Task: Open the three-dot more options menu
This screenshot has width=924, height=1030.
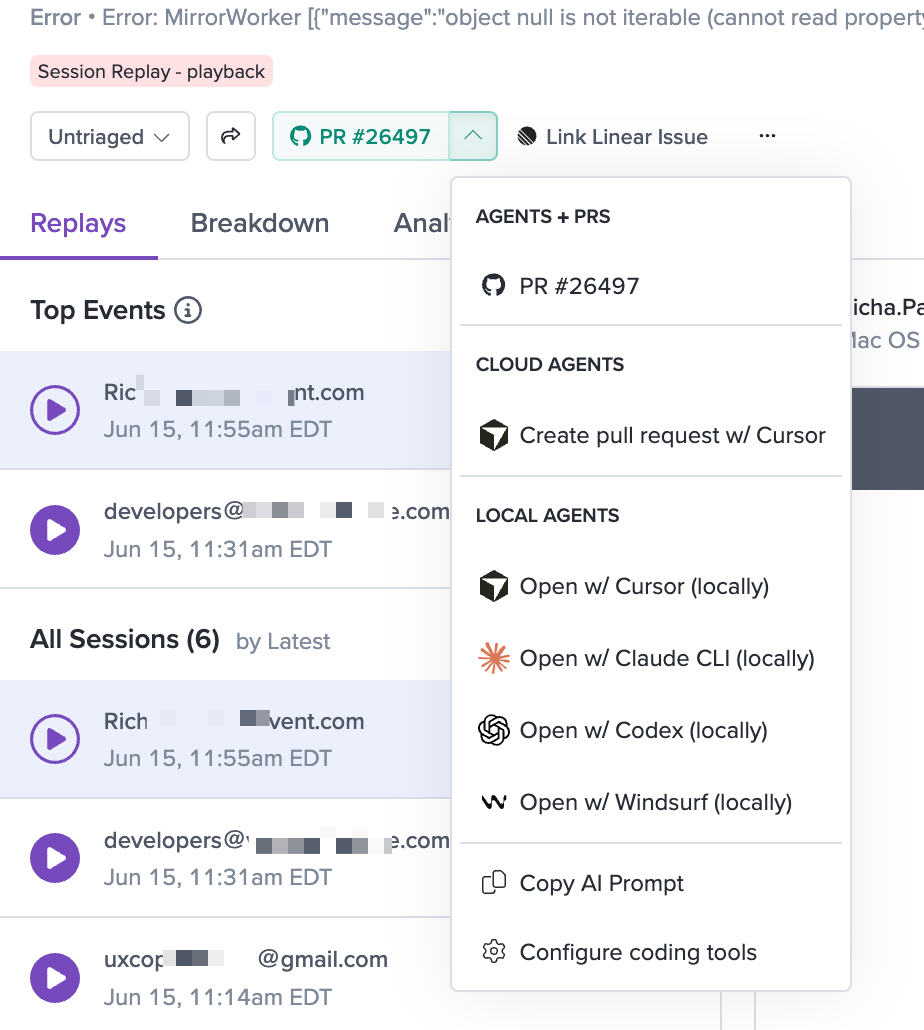Action: (x=767, y=136)
